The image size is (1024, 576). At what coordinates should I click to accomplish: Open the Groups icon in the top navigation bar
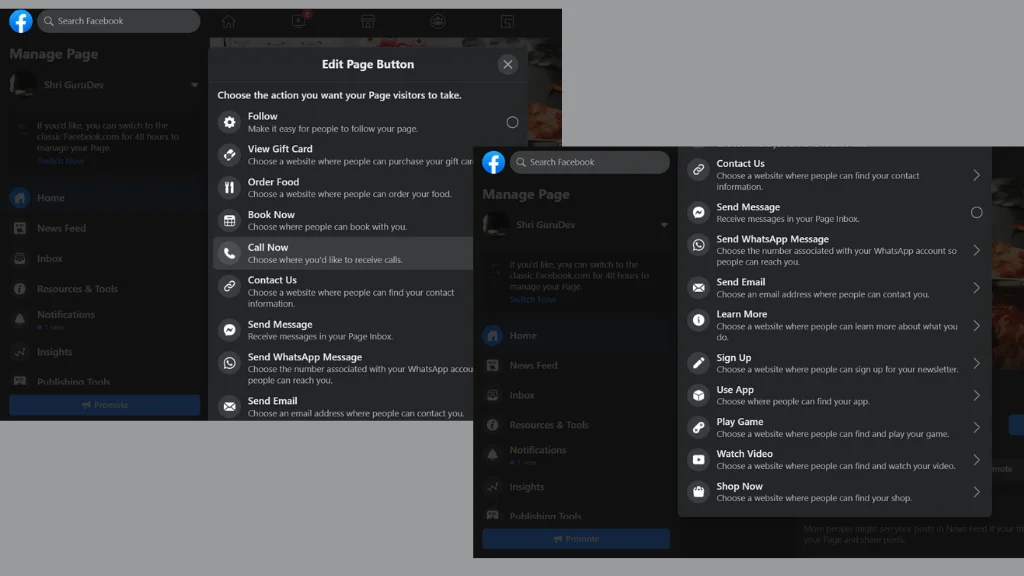pyautogui.click(x=438, y=22)
